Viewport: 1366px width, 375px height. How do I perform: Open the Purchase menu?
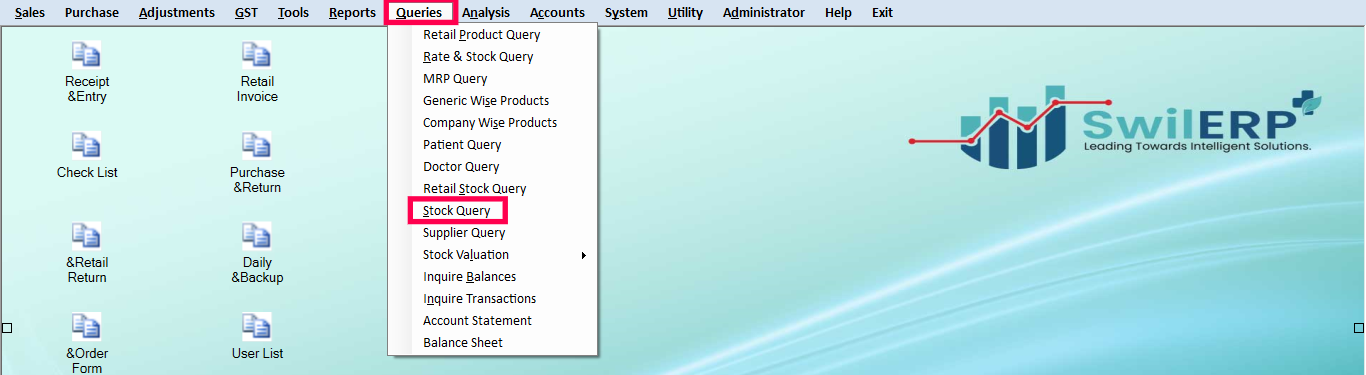click(92, 13)
